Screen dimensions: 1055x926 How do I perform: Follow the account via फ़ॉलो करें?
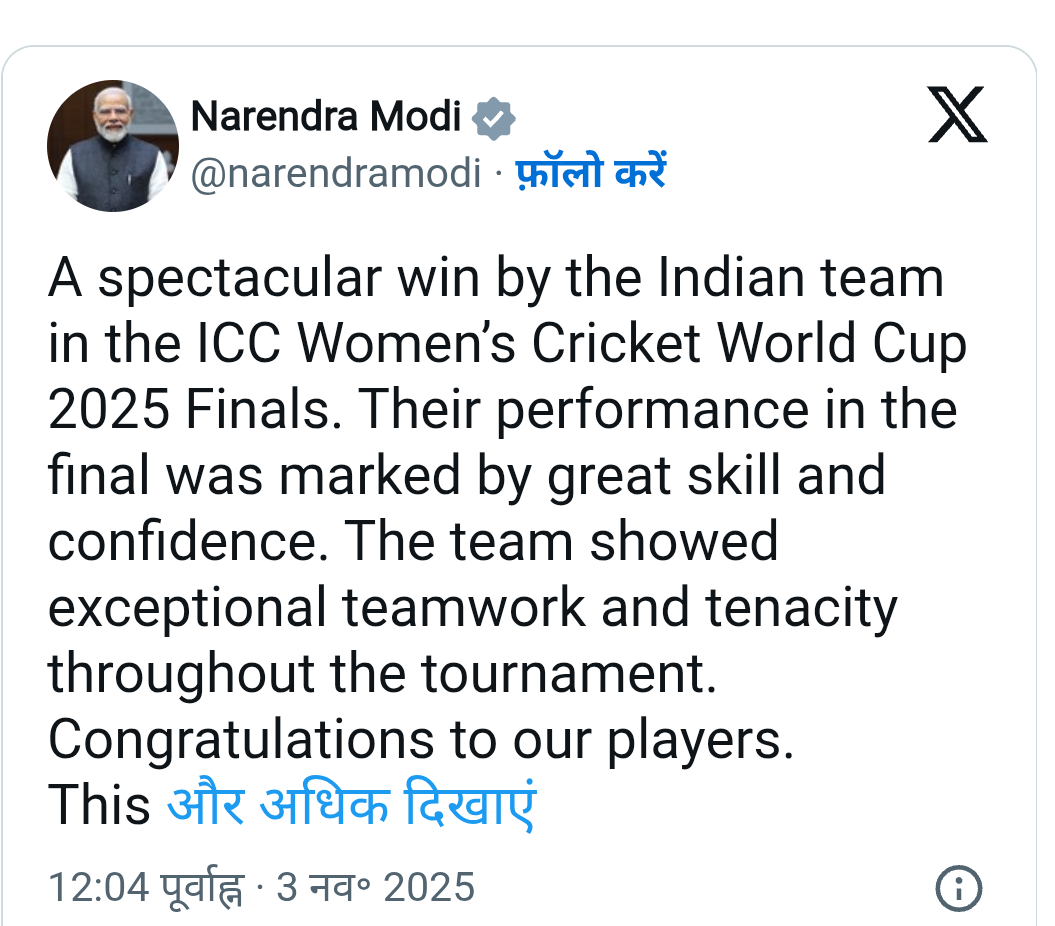tap(591, 174)
